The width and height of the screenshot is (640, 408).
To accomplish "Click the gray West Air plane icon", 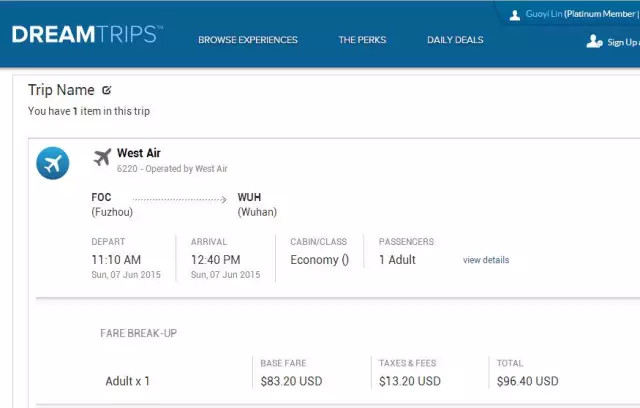I will click(x=102, y=157).
